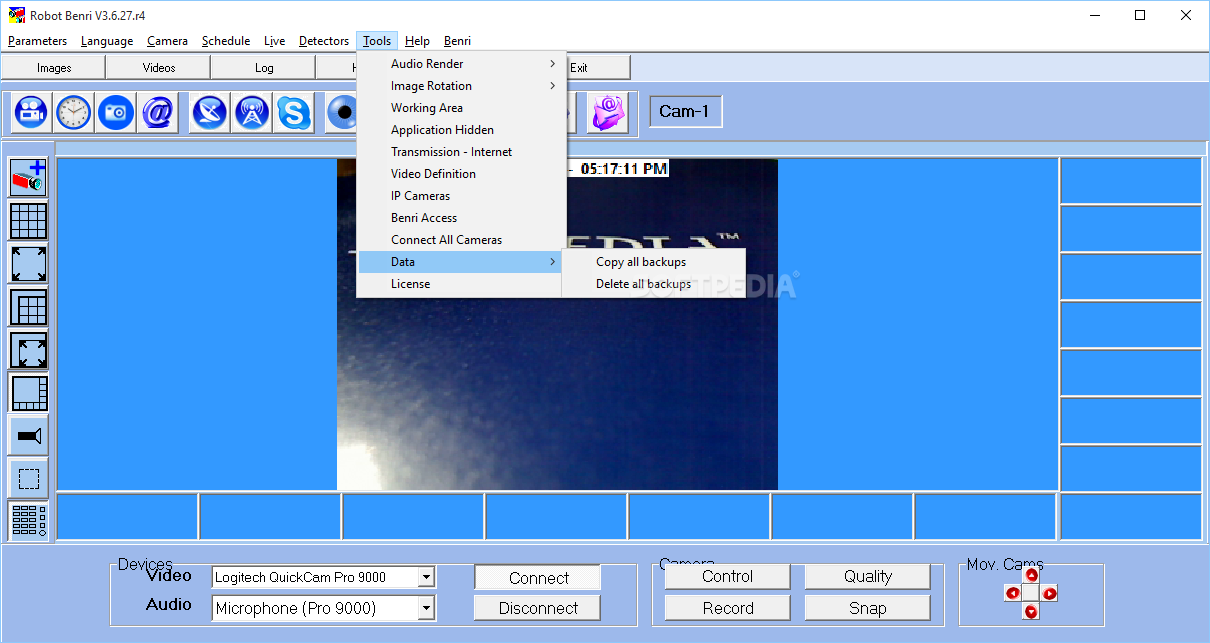1210x643 pixels.
Task: Open the Camera menu
Action: 167,41
